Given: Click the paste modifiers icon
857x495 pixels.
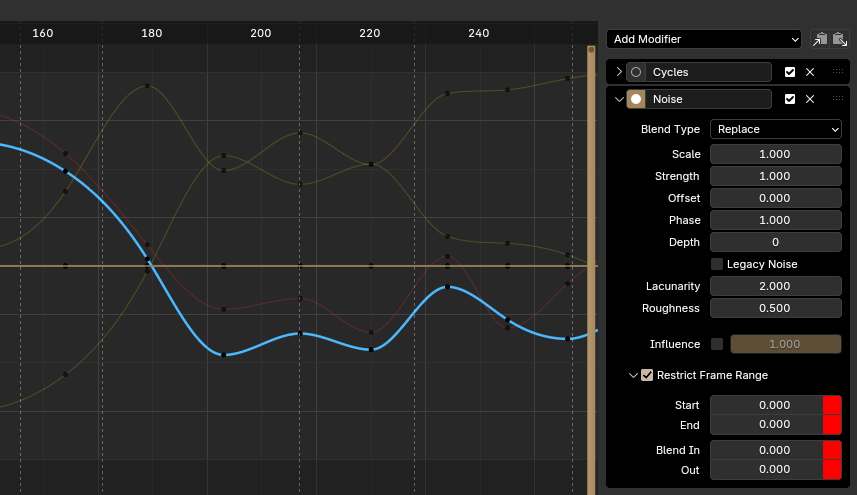Looking at the screenshot, I should (x=840, y=39).
